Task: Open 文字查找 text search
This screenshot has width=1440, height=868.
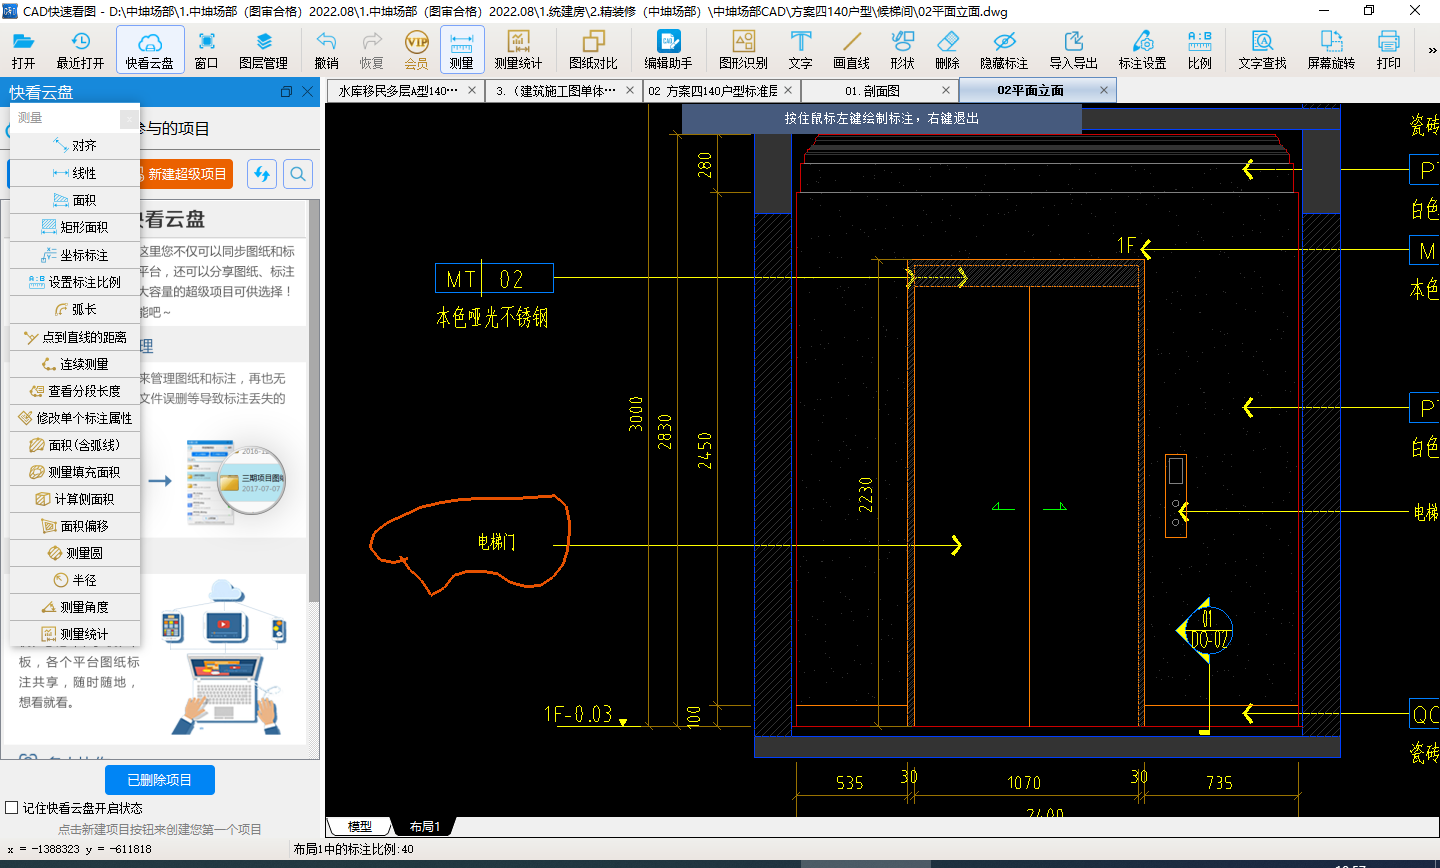Action: click(x=1262, y=50)
